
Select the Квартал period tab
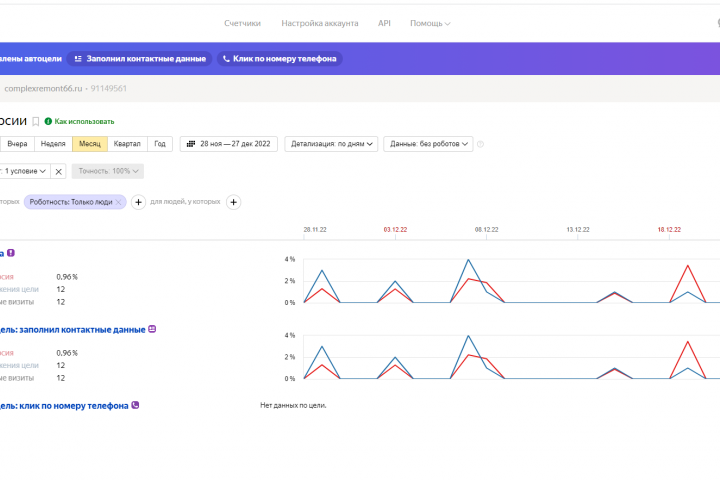(127, 144)
